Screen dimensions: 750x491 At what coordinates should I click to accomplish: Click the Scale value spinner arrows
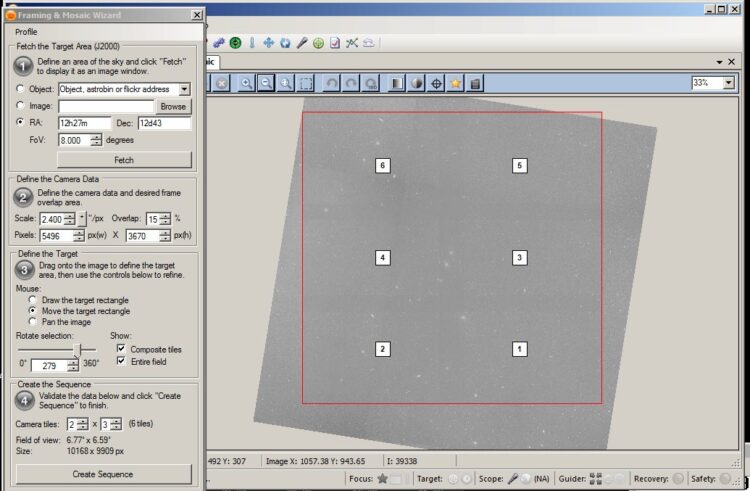70,219
